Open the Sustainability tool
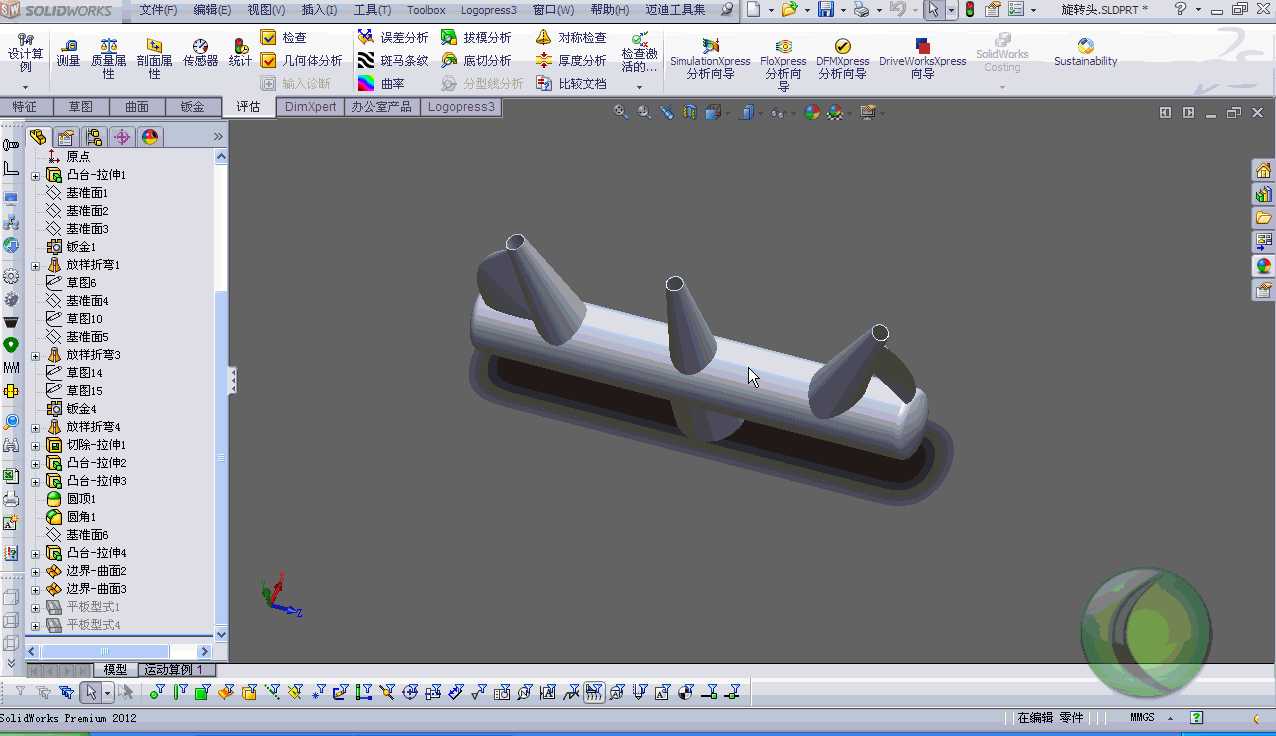The image size is (1276, 736). coord(1085,53)
